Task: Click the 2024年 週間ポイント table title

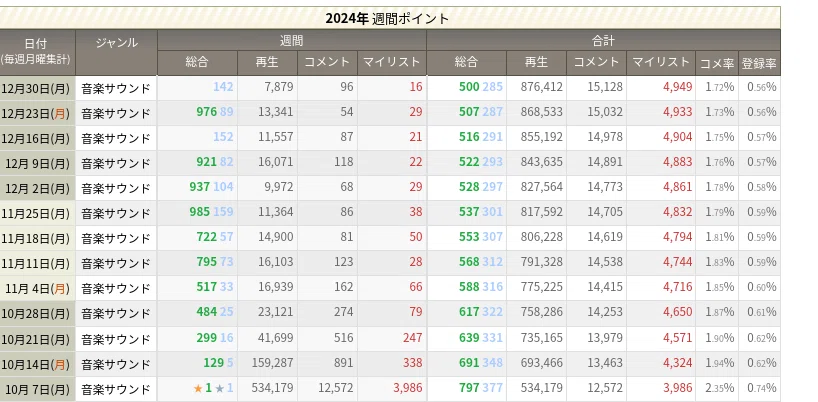Action: [x=387, y=19]
